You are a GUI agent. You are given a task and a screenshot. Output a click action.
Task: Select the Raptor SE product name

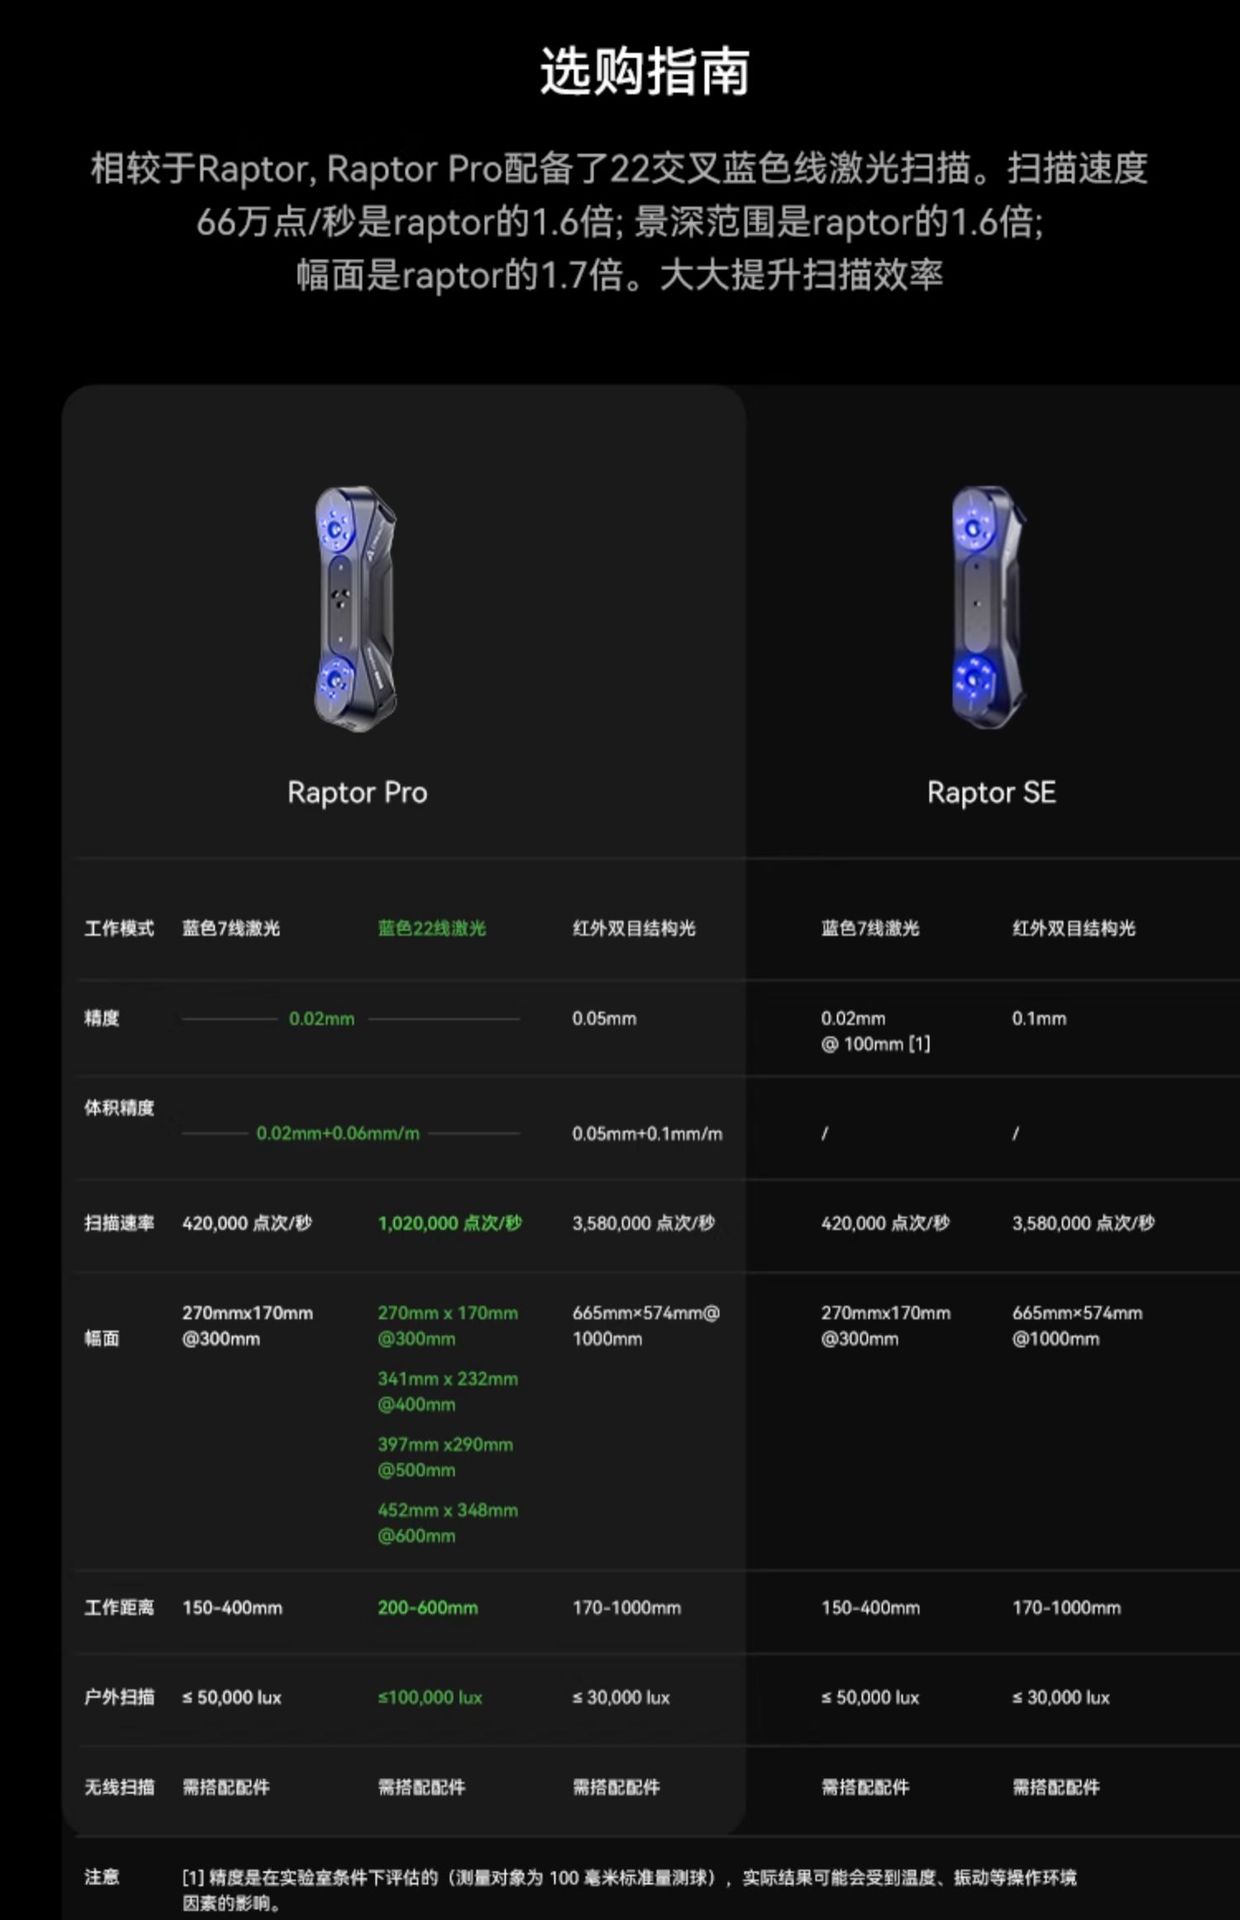pos(991,793)
